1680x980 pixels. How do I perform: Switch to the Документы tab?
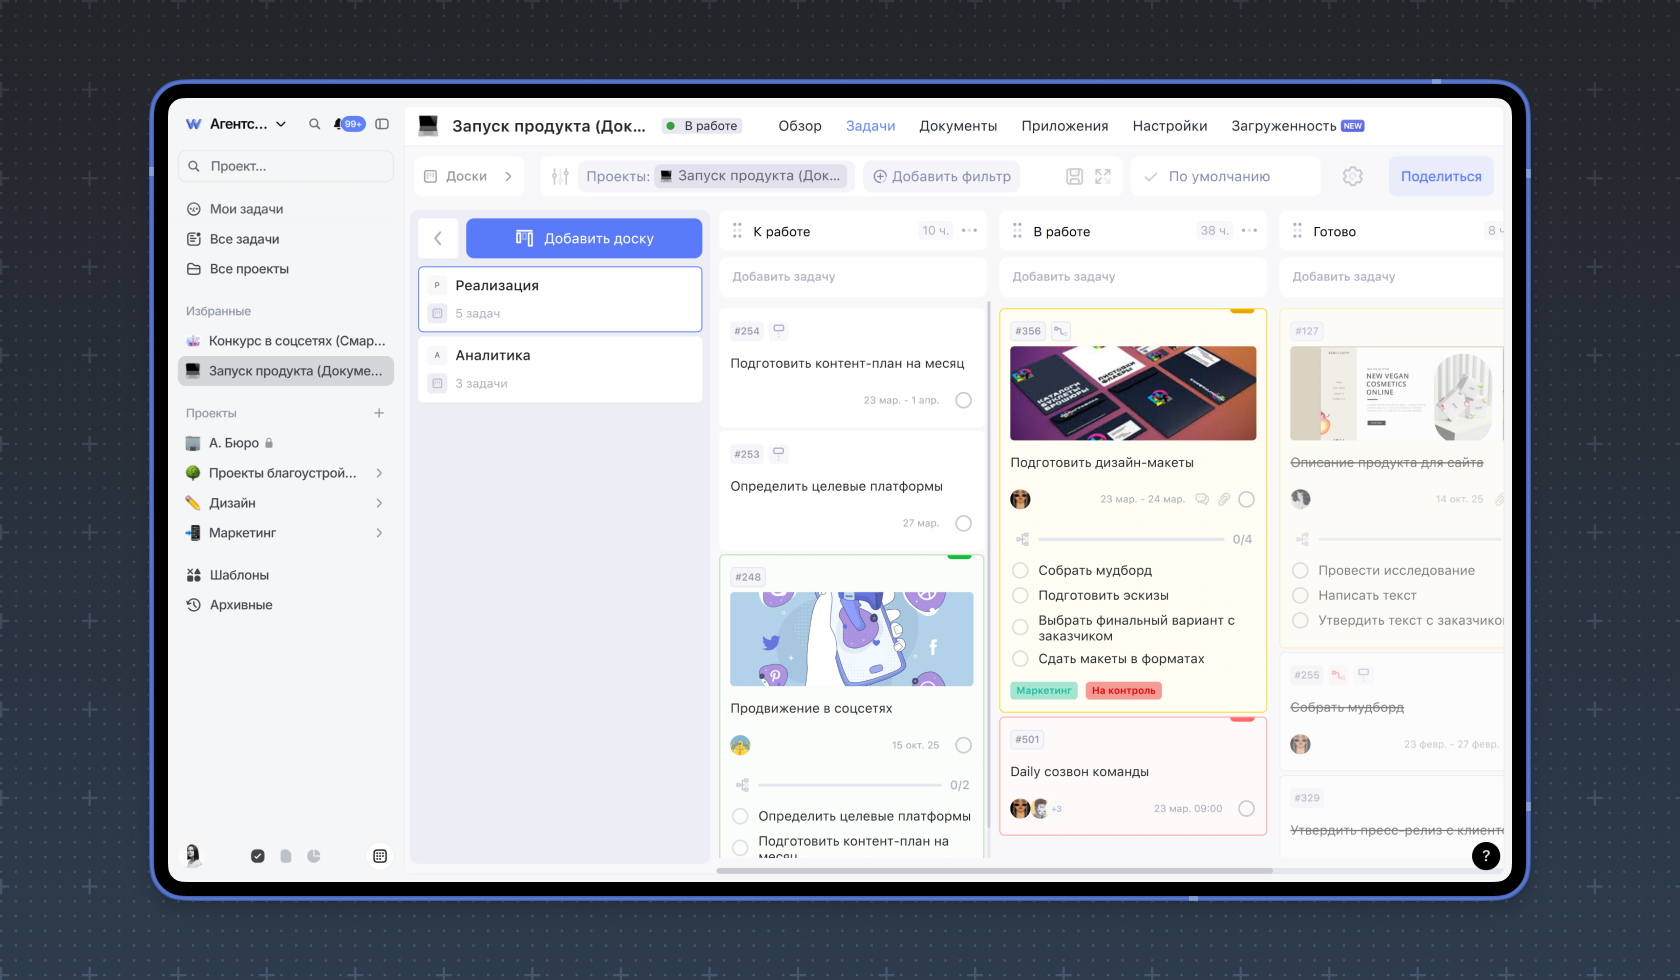(x=958, y=126)
